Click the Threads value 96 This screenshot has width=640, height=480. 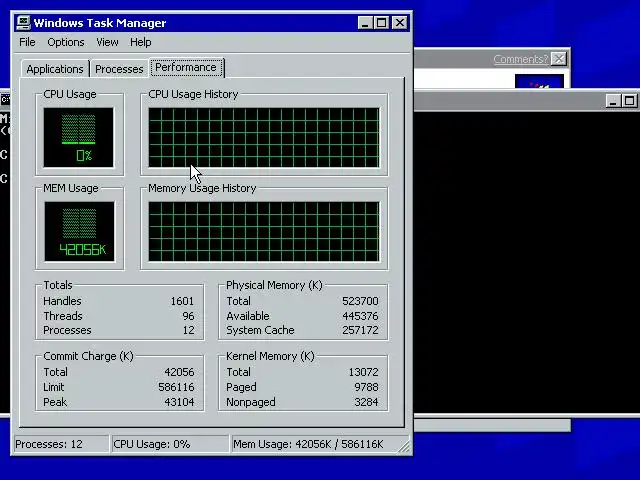pyautogui.click(x=188, y=316)
